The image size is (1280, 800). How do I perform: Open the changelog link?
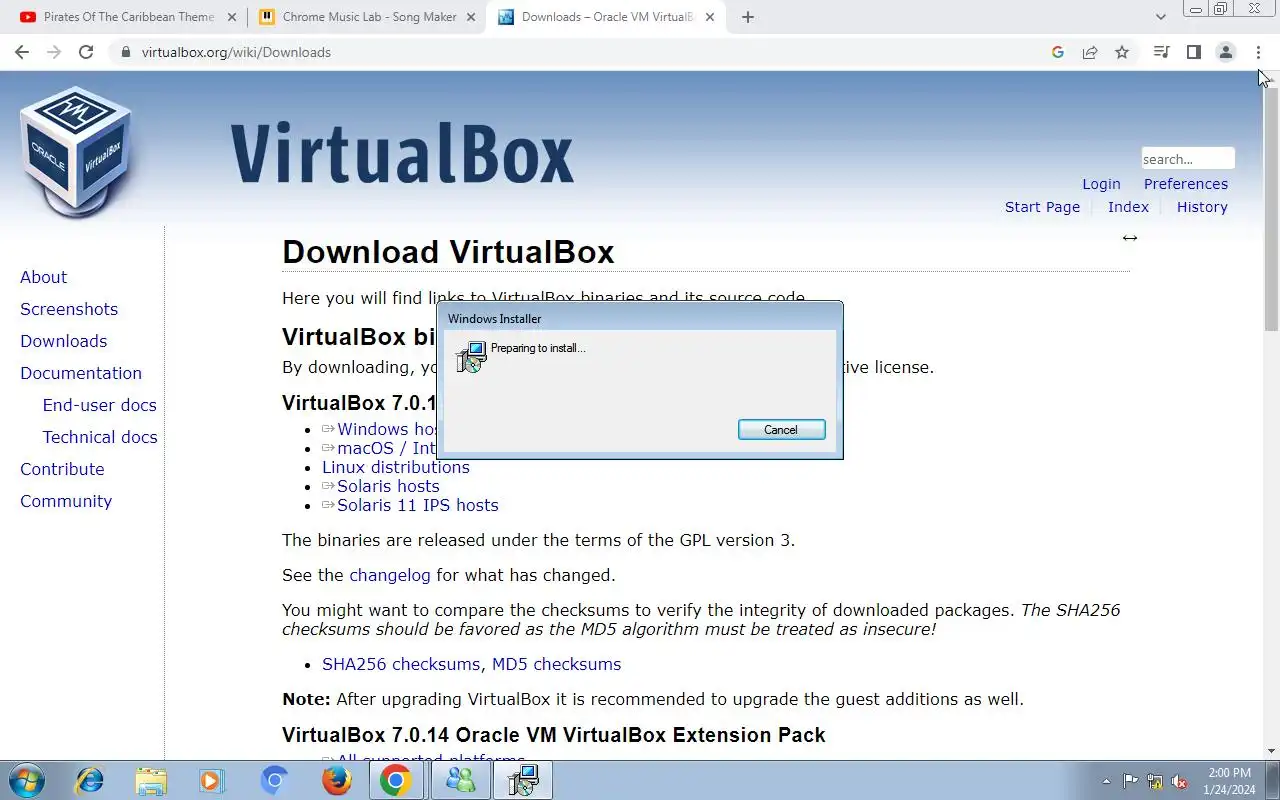(390, 575)
